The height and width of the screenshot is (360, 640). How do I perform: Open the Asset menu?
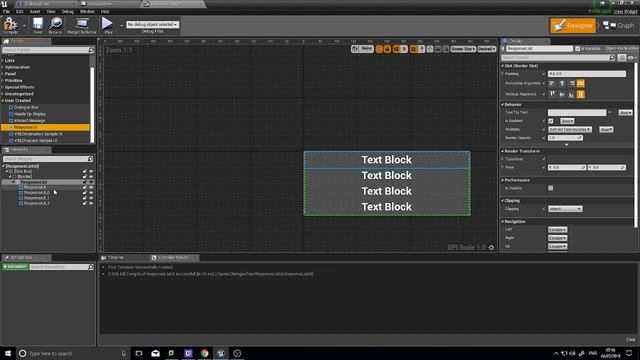click(x=35, y=11)
